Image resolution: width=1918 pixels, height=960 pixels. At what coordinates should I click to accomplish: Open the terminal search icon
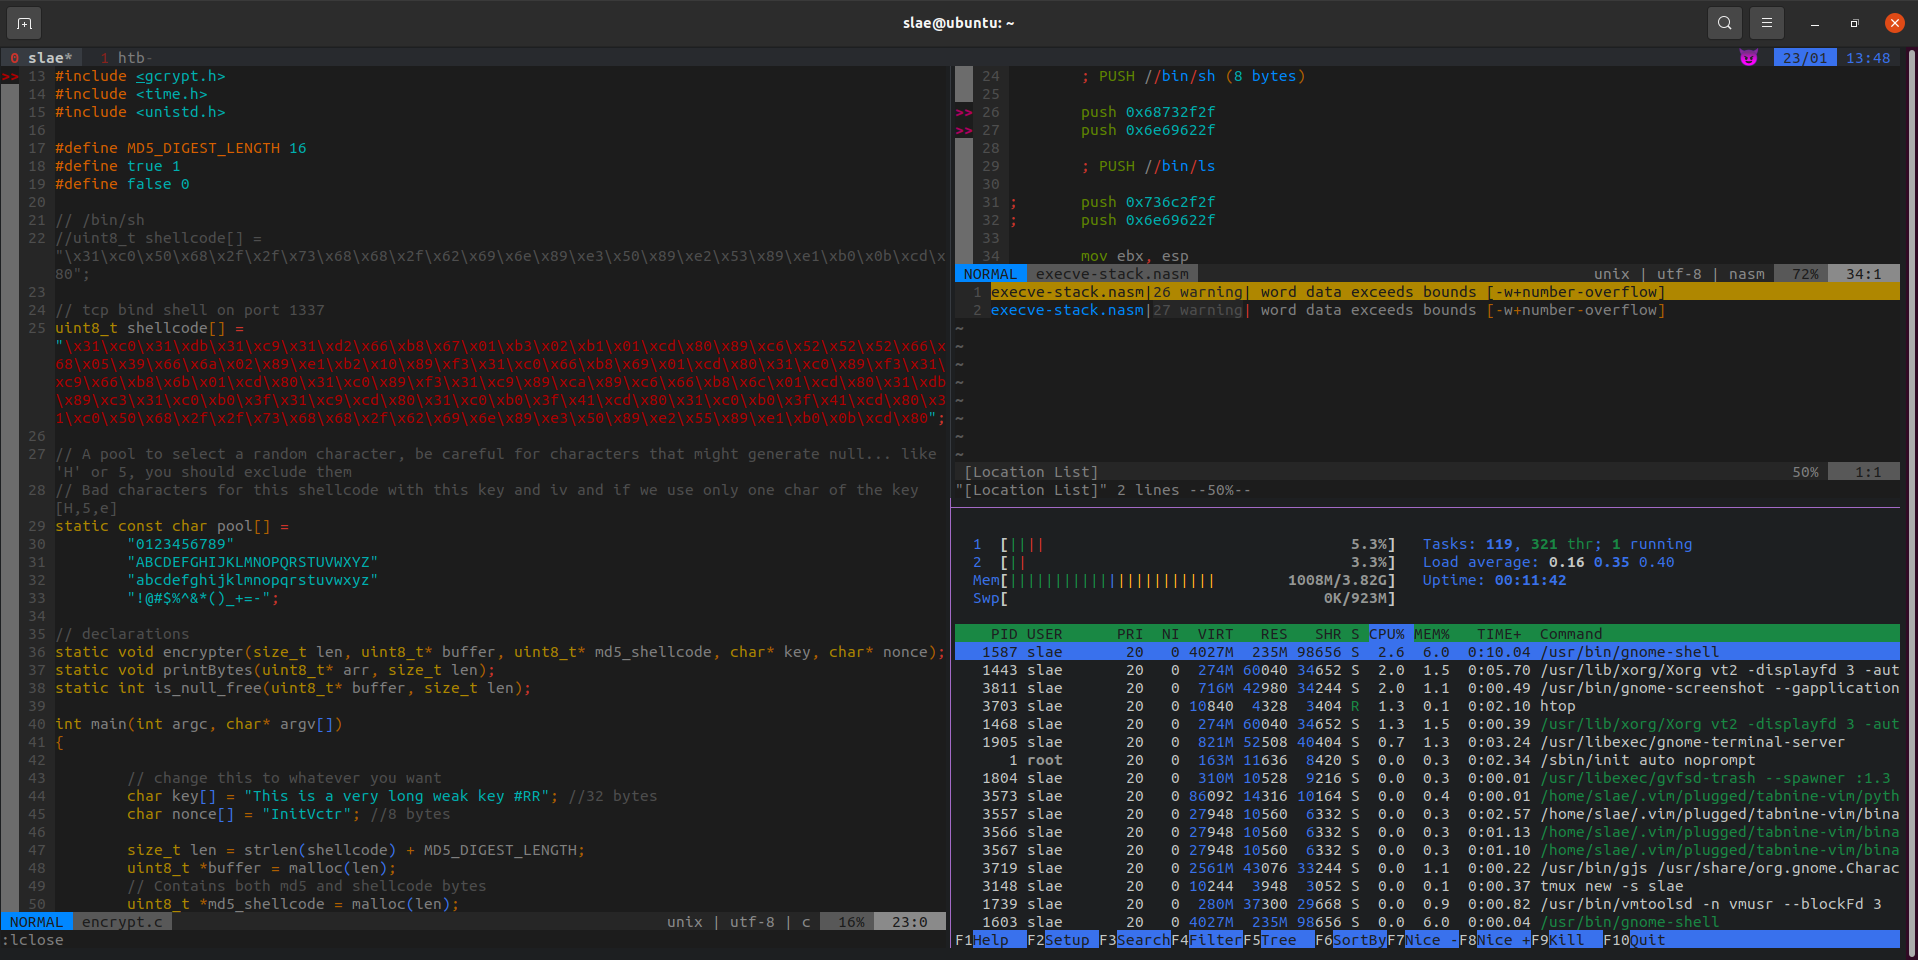[x=1725, y=23]
